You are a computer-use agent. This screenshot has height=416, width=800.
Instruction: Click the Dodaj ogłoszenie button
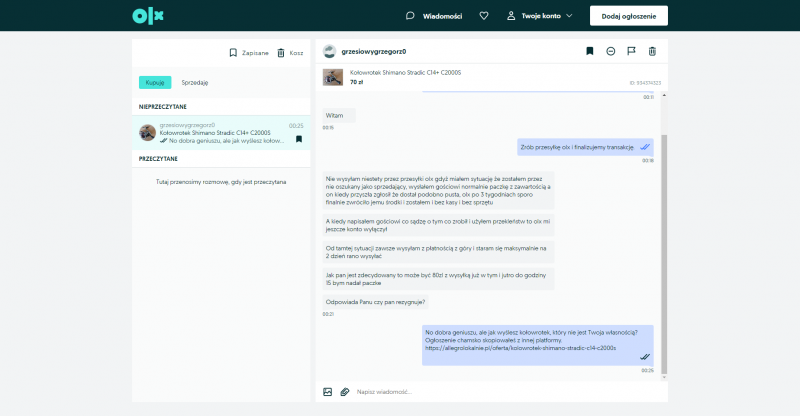(x=628, y=16)
